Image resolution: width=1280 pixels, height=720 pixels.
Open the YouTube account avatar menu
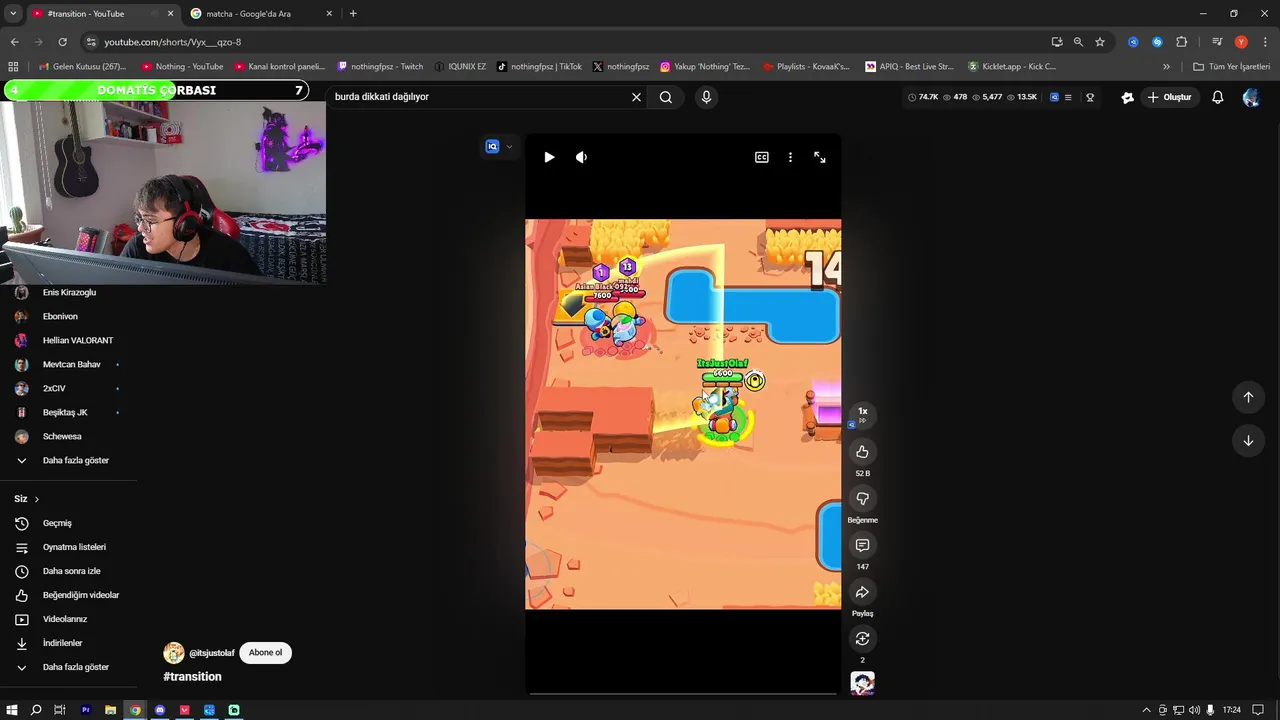pyautogui.click(x=1251, y=97)
